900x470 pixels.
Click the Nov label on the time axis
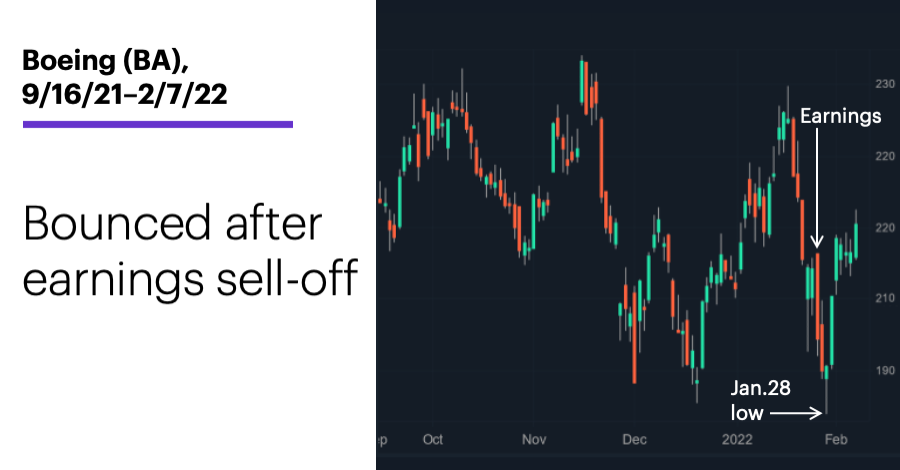coord(534,440)
